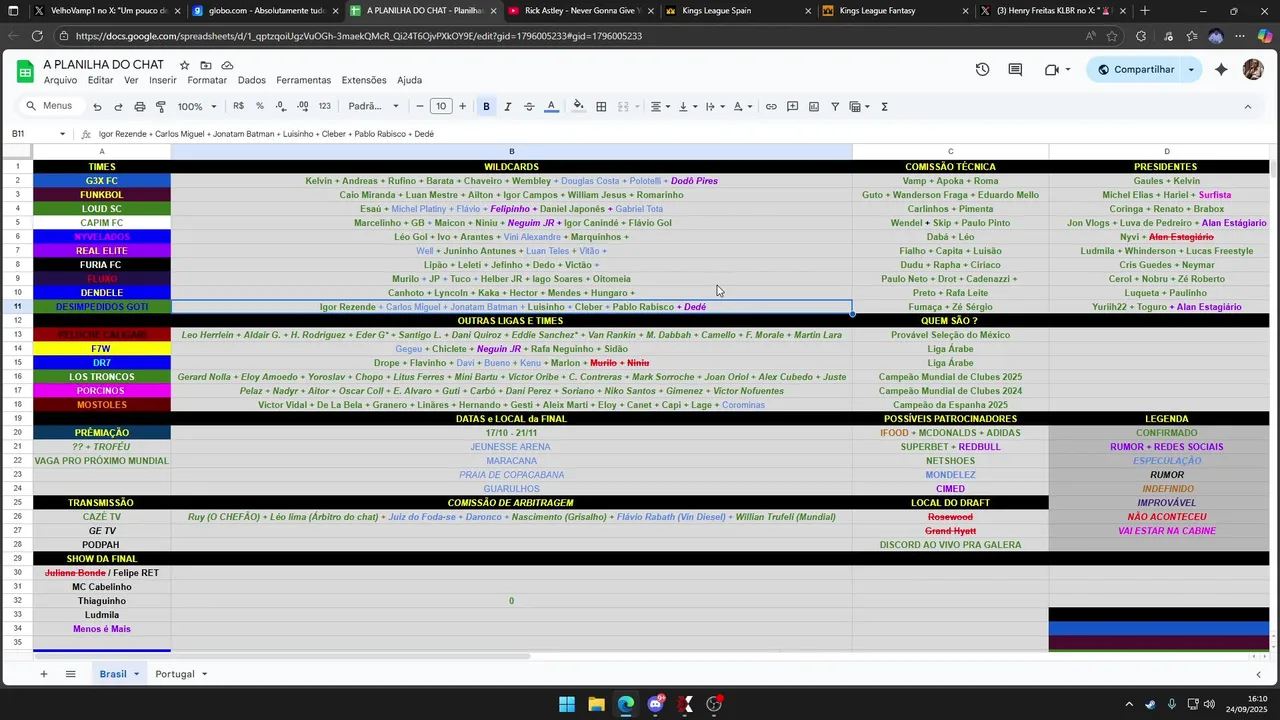Image resolution: width=1280 pixels, height=720 pixels.
Task: Open text wrapping dropdown
Action: tap(715, 107)
